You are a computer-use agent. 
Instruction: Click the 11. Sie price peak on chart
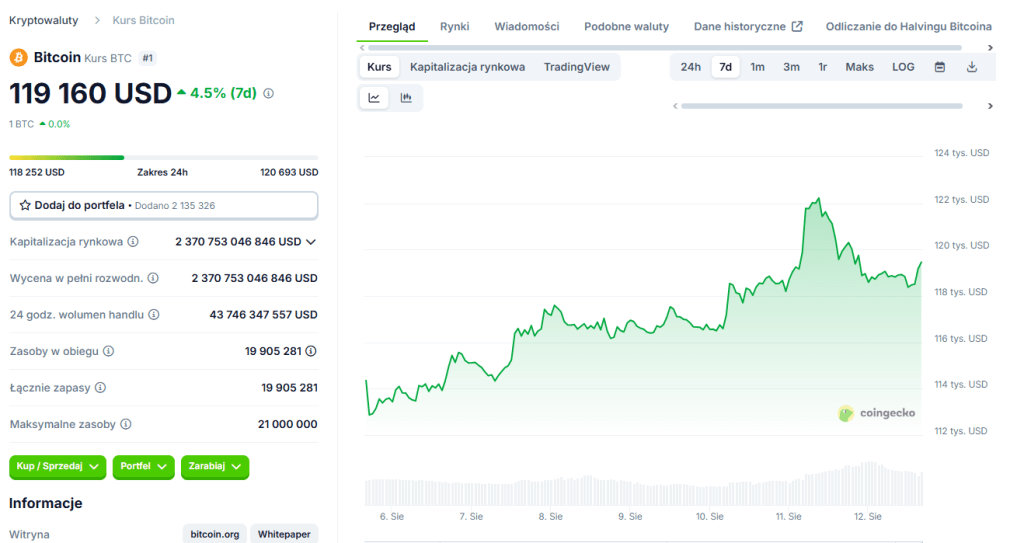point(818,199)
